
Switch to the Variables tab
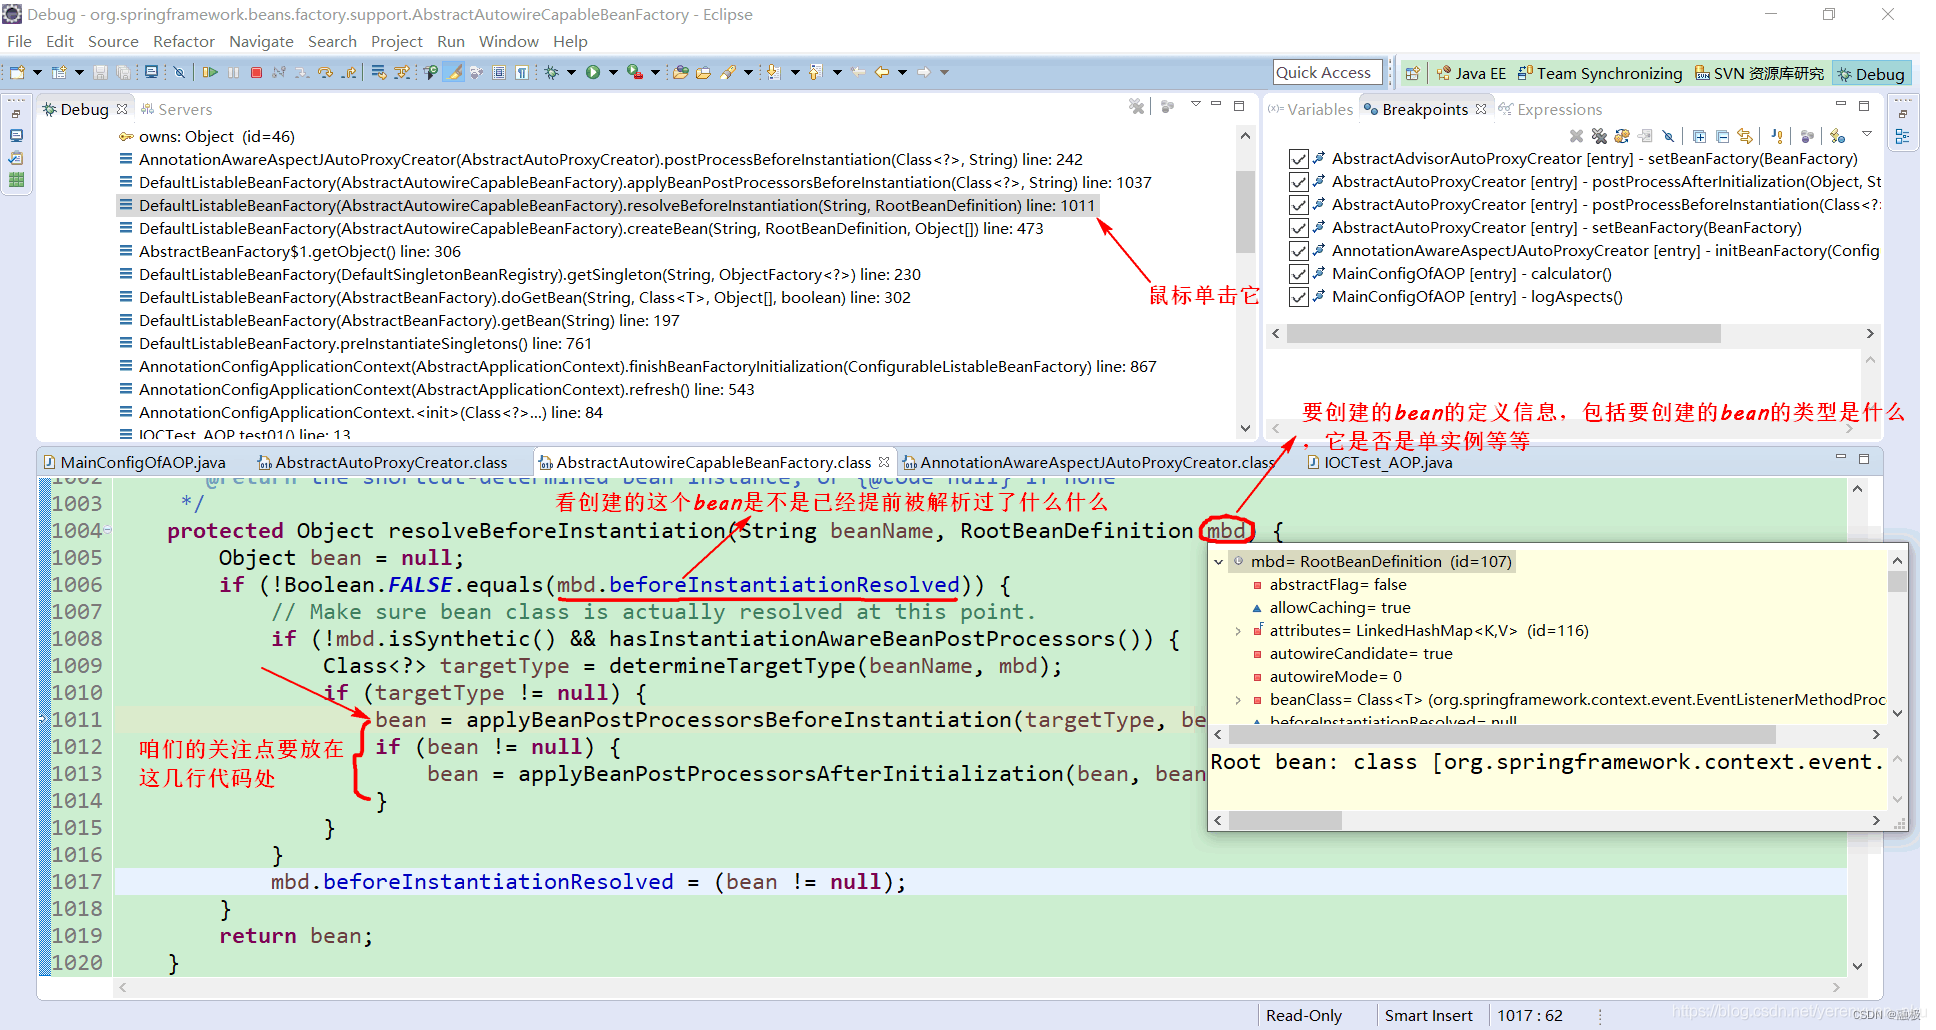coord(1310,109)
